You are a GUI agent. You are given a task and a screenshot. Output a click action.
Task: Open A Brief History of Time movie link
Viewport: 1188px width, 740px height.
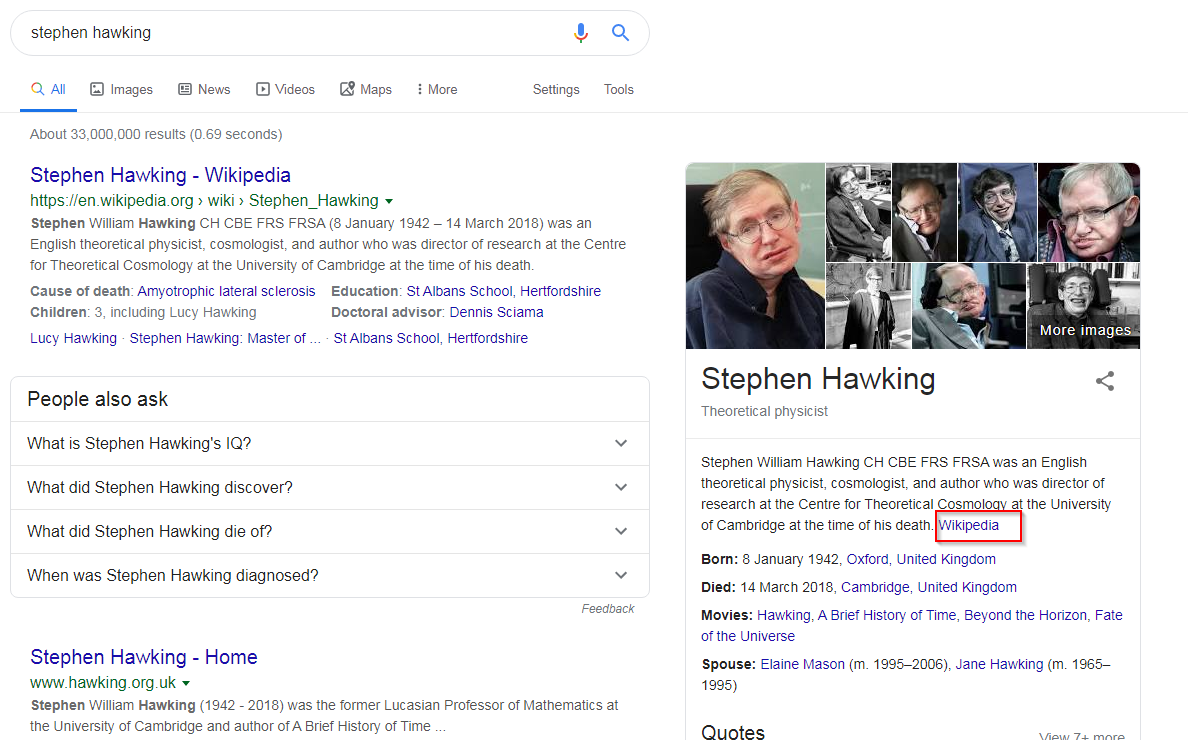(x=886, y=615)
